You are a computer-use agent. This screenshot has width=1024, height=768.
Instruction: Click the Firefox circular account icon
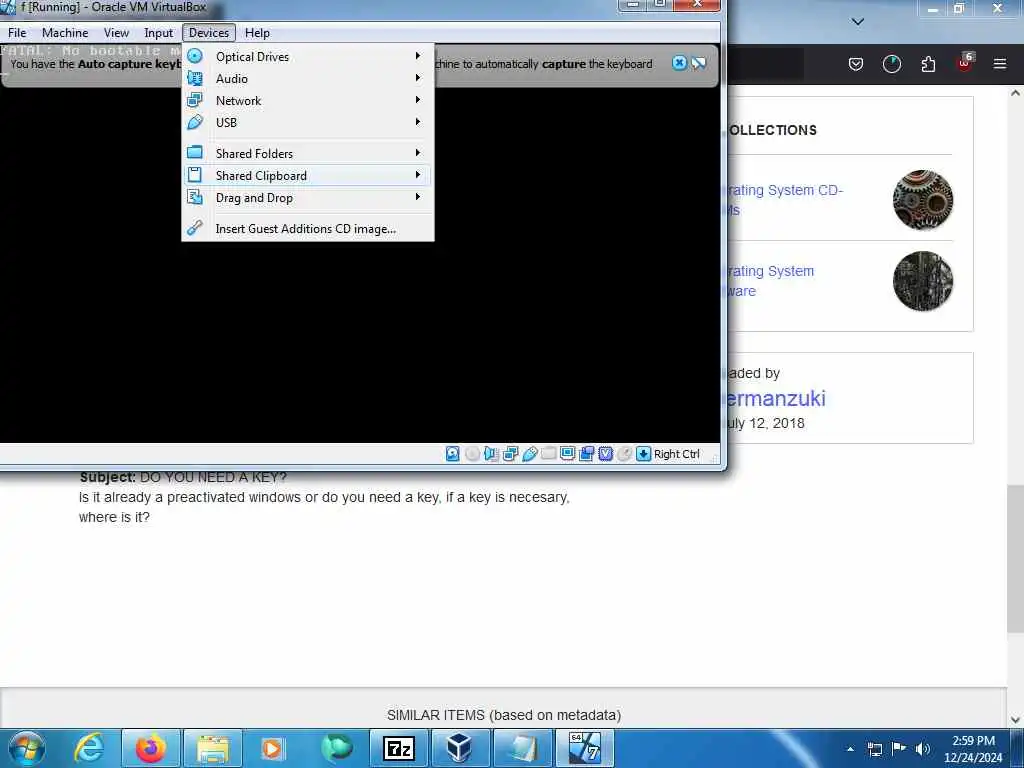click(x=891, y=64)
